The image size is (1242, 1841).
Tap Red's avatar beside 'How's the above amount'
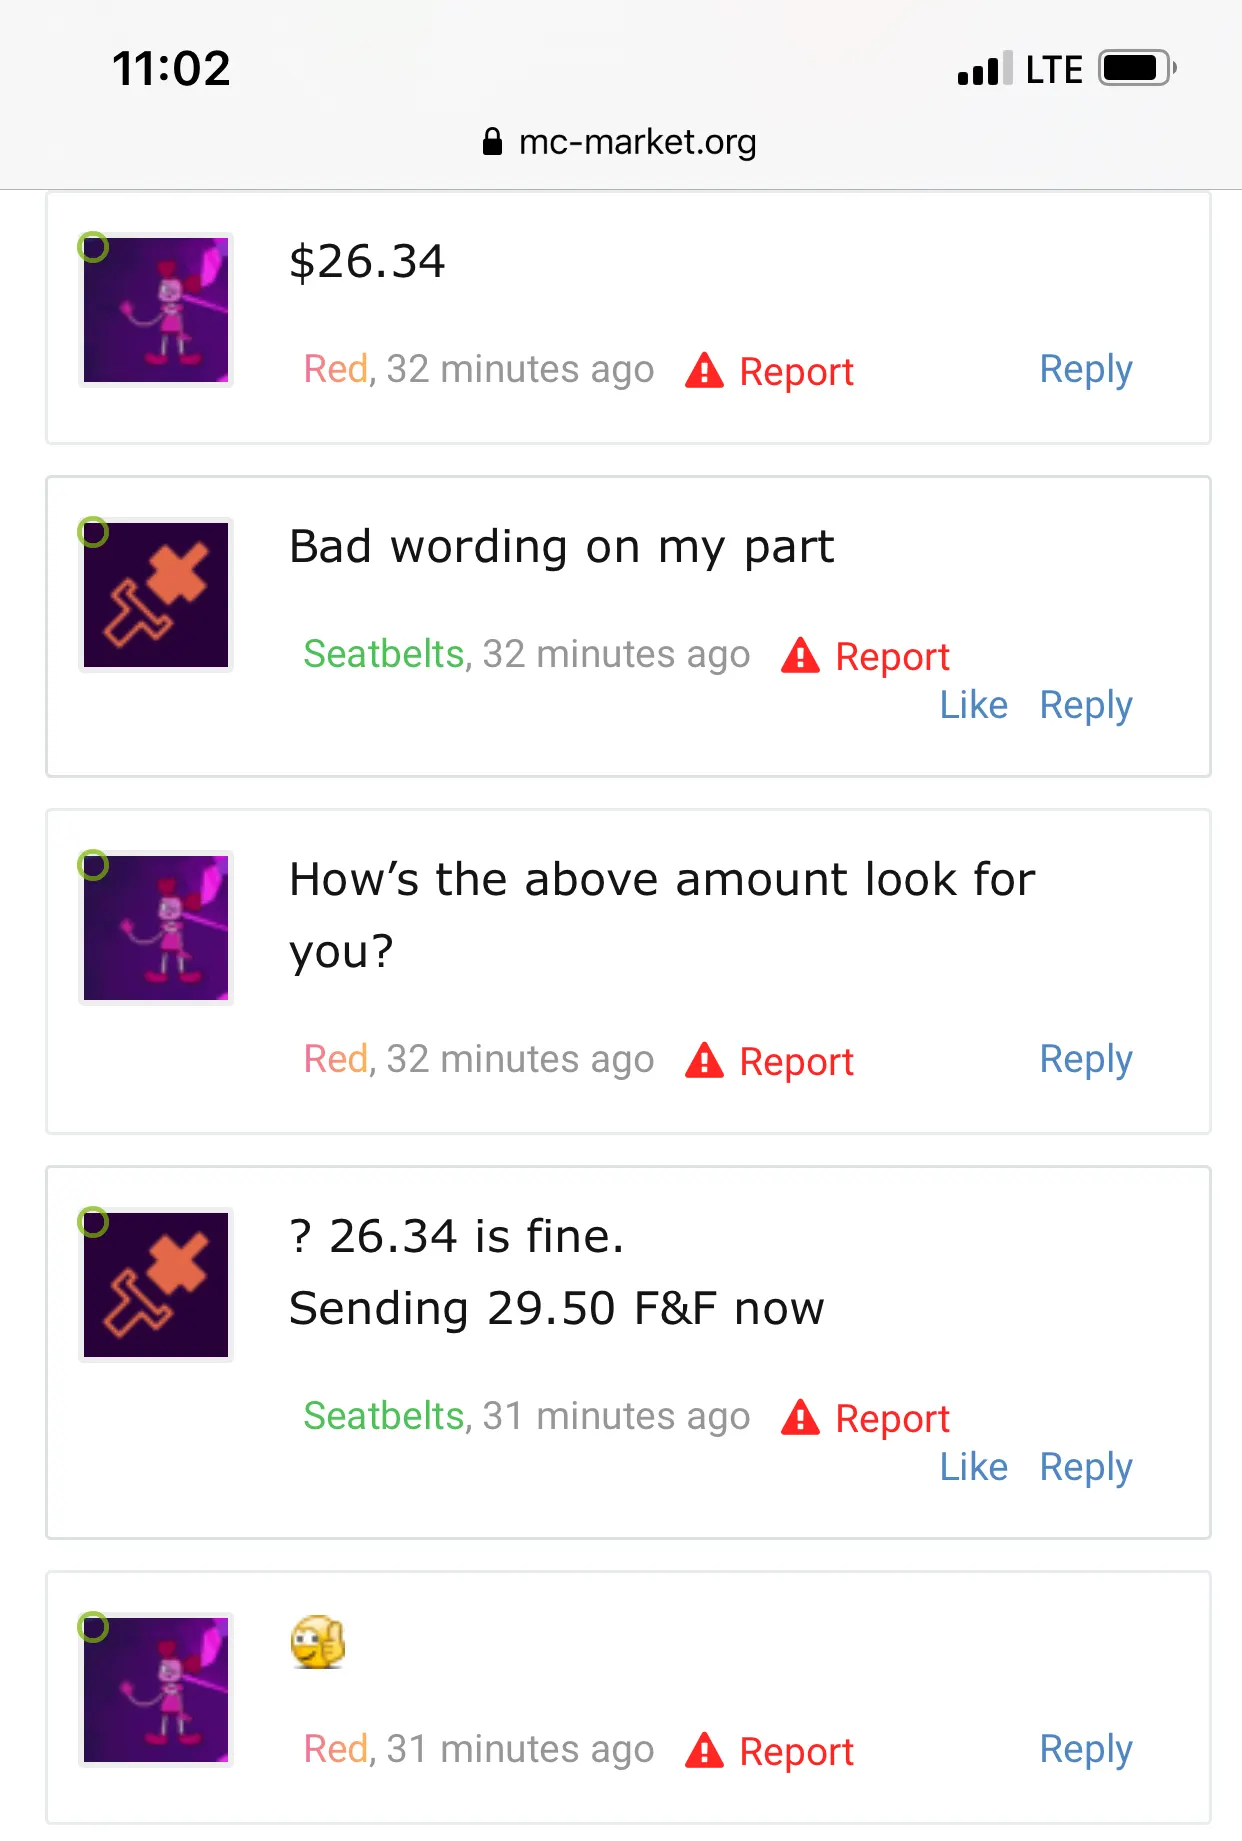(x=156, y=928)
